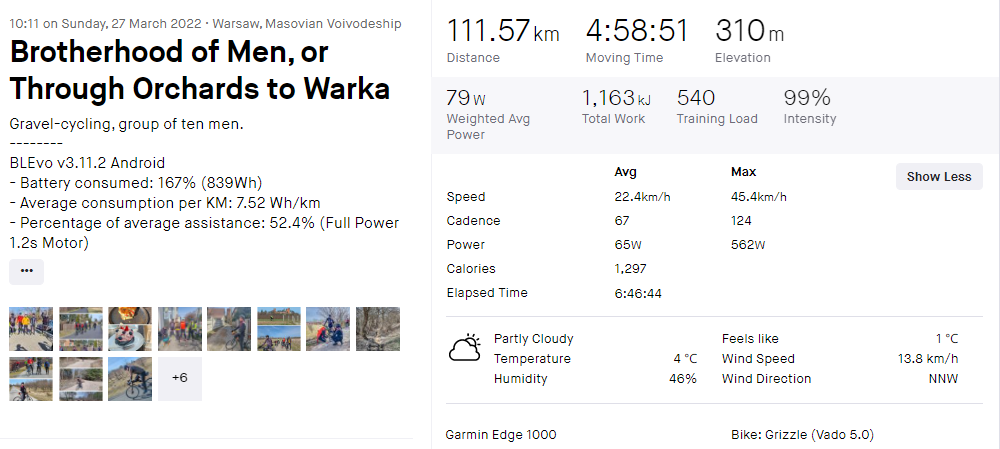Viewport: 1000px width, 449px height.
Task: Collapse stats with the Show Less button
Action: 938,177
